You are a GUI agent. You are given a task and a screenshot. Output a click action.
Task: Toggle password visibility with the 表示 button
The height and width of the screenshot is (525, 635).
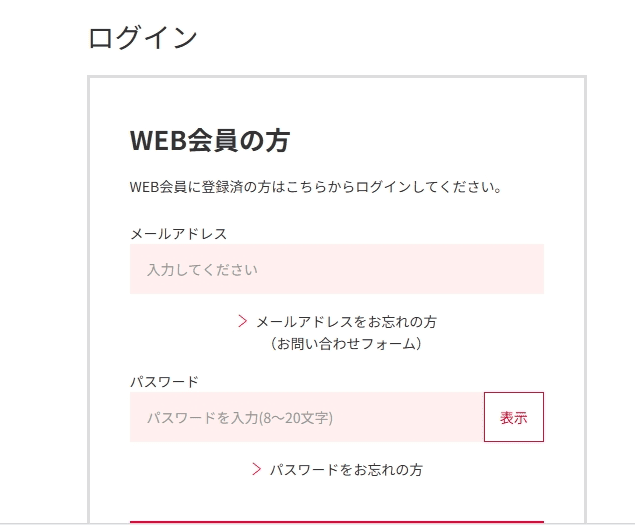(514, 417)
